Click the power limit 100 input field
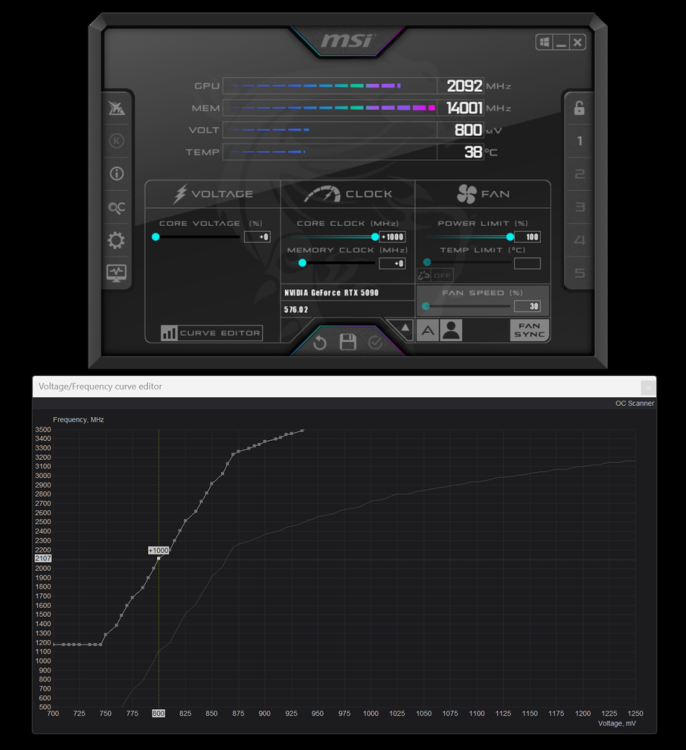This screenshot has height=750, width=686. tap(527, 237)
